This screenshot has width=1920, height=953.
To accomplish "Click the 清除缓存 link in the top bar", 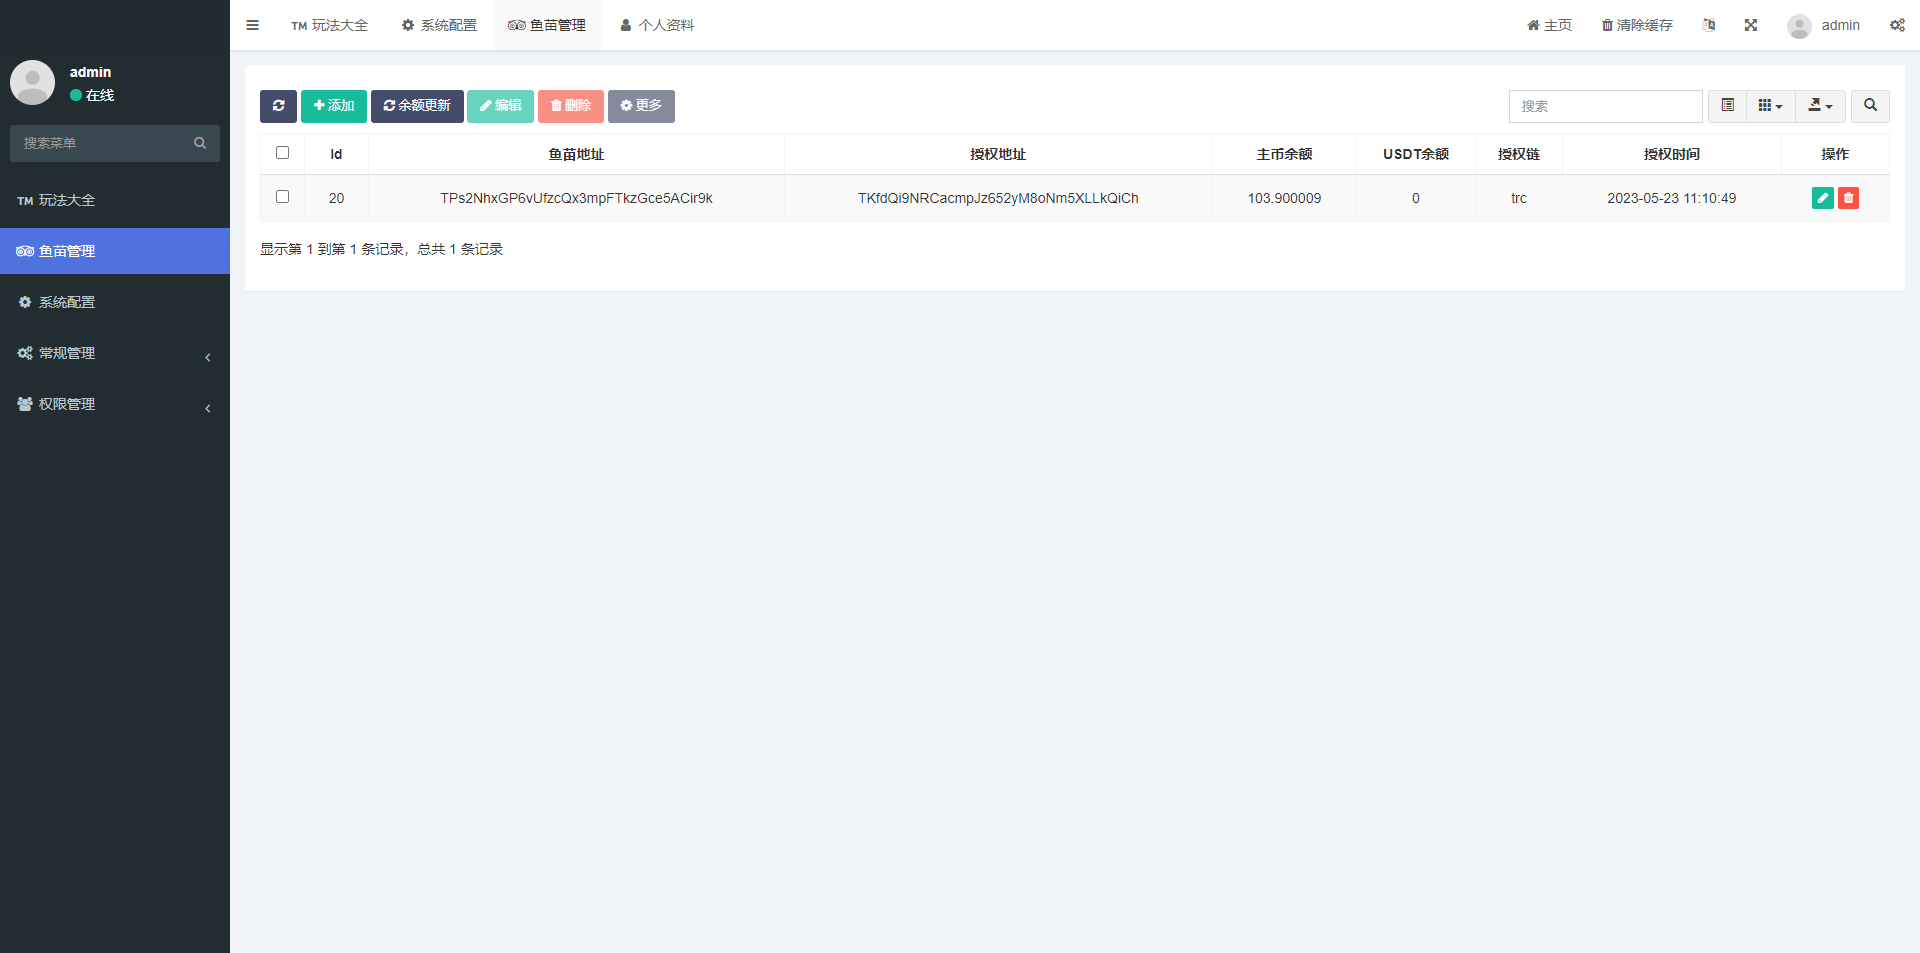I will [x=1637, y=25].
